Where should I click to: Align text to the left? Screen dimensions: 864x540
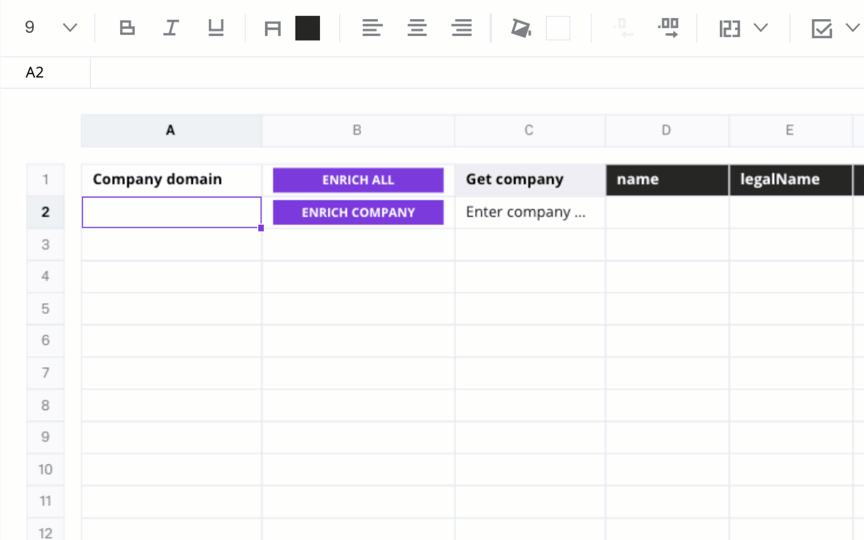(372, 28)
